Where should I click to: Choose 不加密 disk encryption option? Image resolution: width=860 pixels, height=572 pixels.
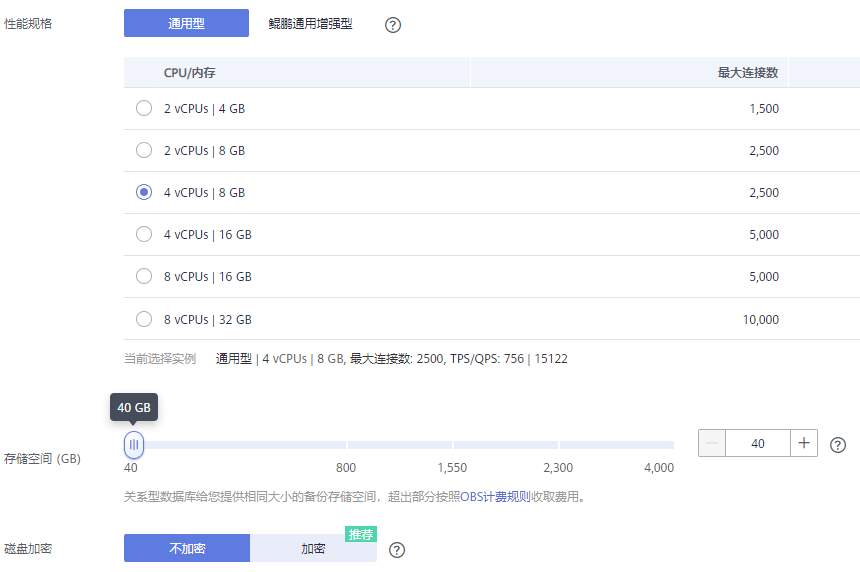187,548
